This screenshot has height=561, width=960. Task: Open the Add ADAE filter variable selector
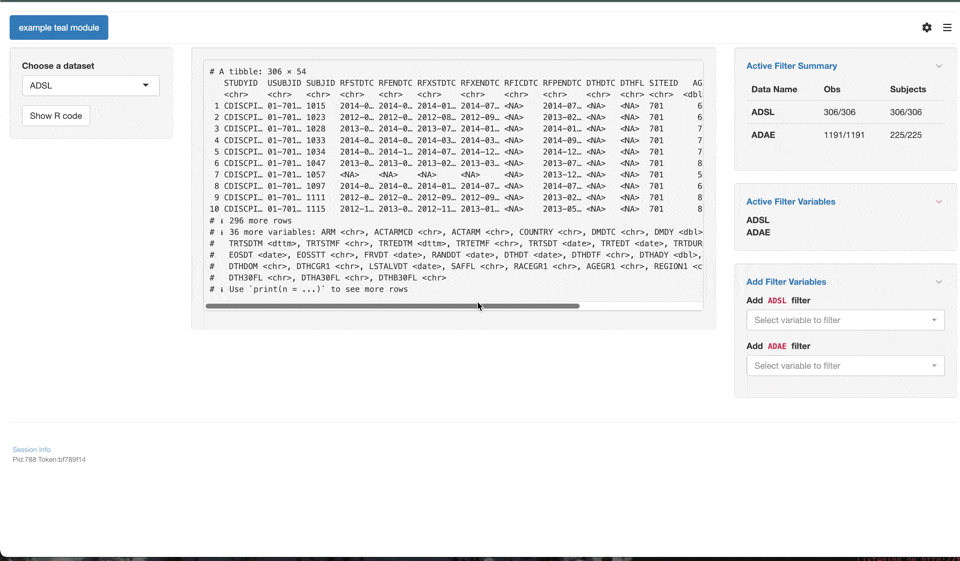pyautogui.click(x=845, y=366)
